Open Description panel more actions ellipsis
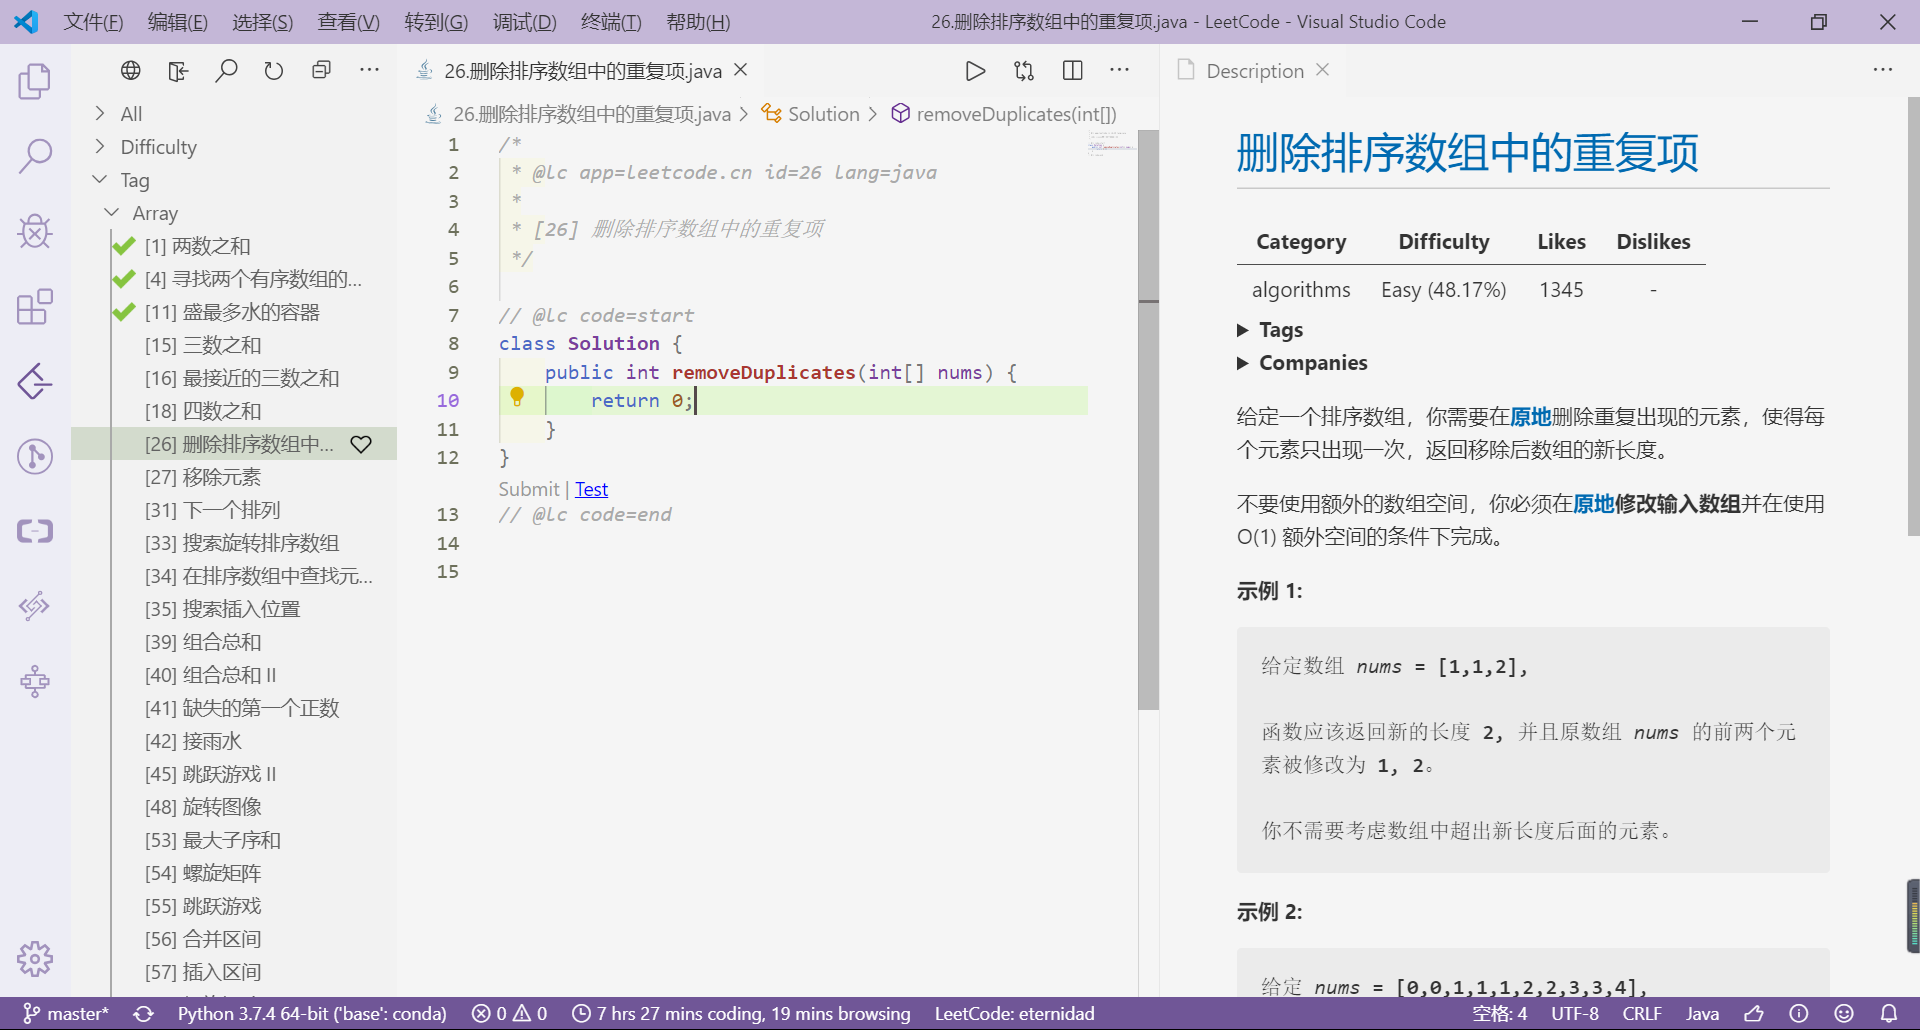The image size is (1920, 1030). point(1883,70)
